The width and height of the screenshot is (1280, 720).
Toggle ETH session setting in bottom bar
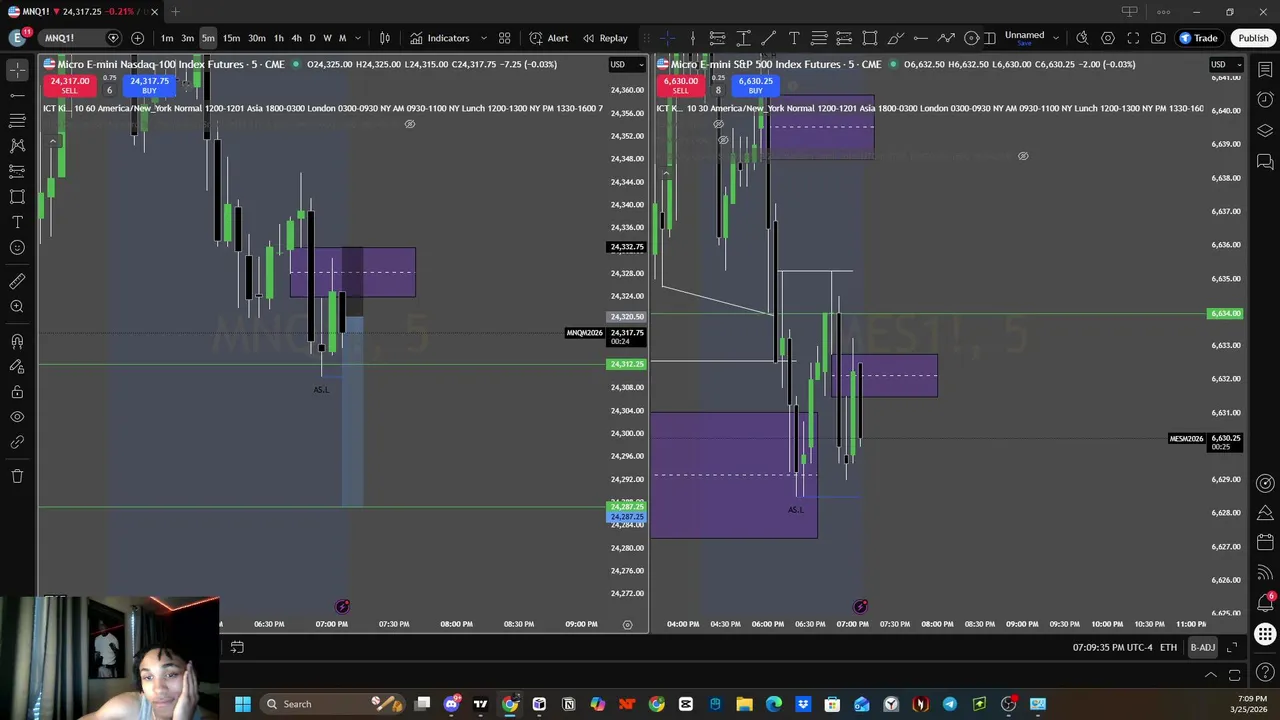click(1168, 647)
